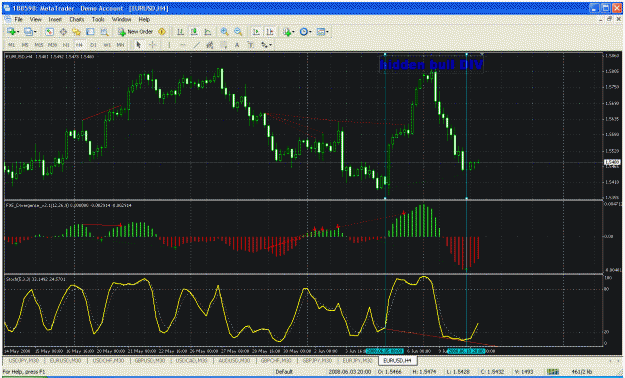Switch chart to line chart
Screen dimensions: 625x378
(208, 32)
